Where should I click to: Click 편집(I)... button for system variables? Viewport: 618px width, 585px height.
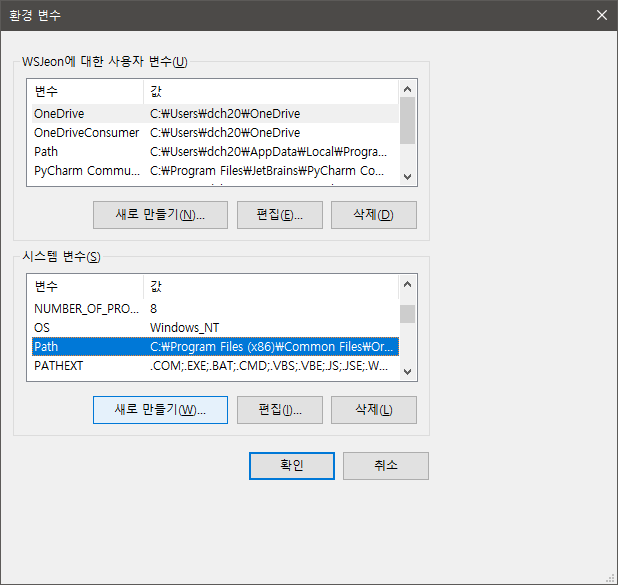[x=280, y=410]
